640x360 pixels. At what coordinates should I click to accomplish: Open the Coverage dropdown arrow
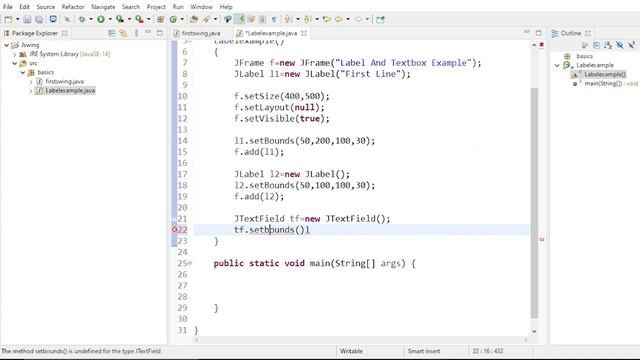pos(129,19)
